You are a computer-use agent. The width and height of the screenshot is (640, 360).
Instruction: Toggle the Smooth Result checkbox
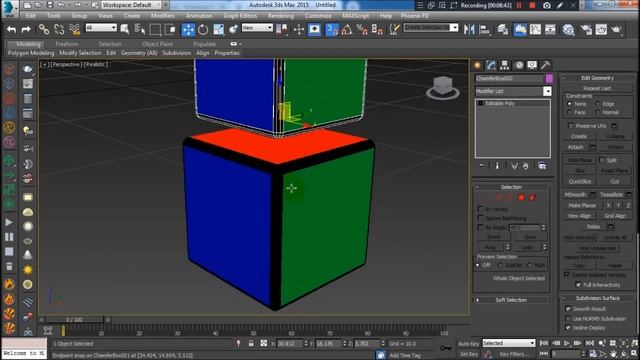[568, 309]
